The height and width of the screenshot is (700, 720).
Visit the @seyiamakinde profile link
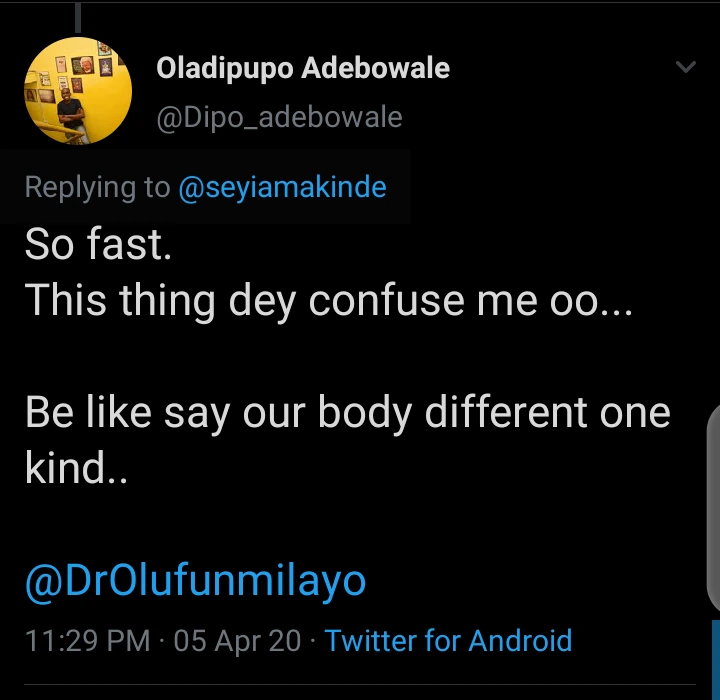coord(282,187)
